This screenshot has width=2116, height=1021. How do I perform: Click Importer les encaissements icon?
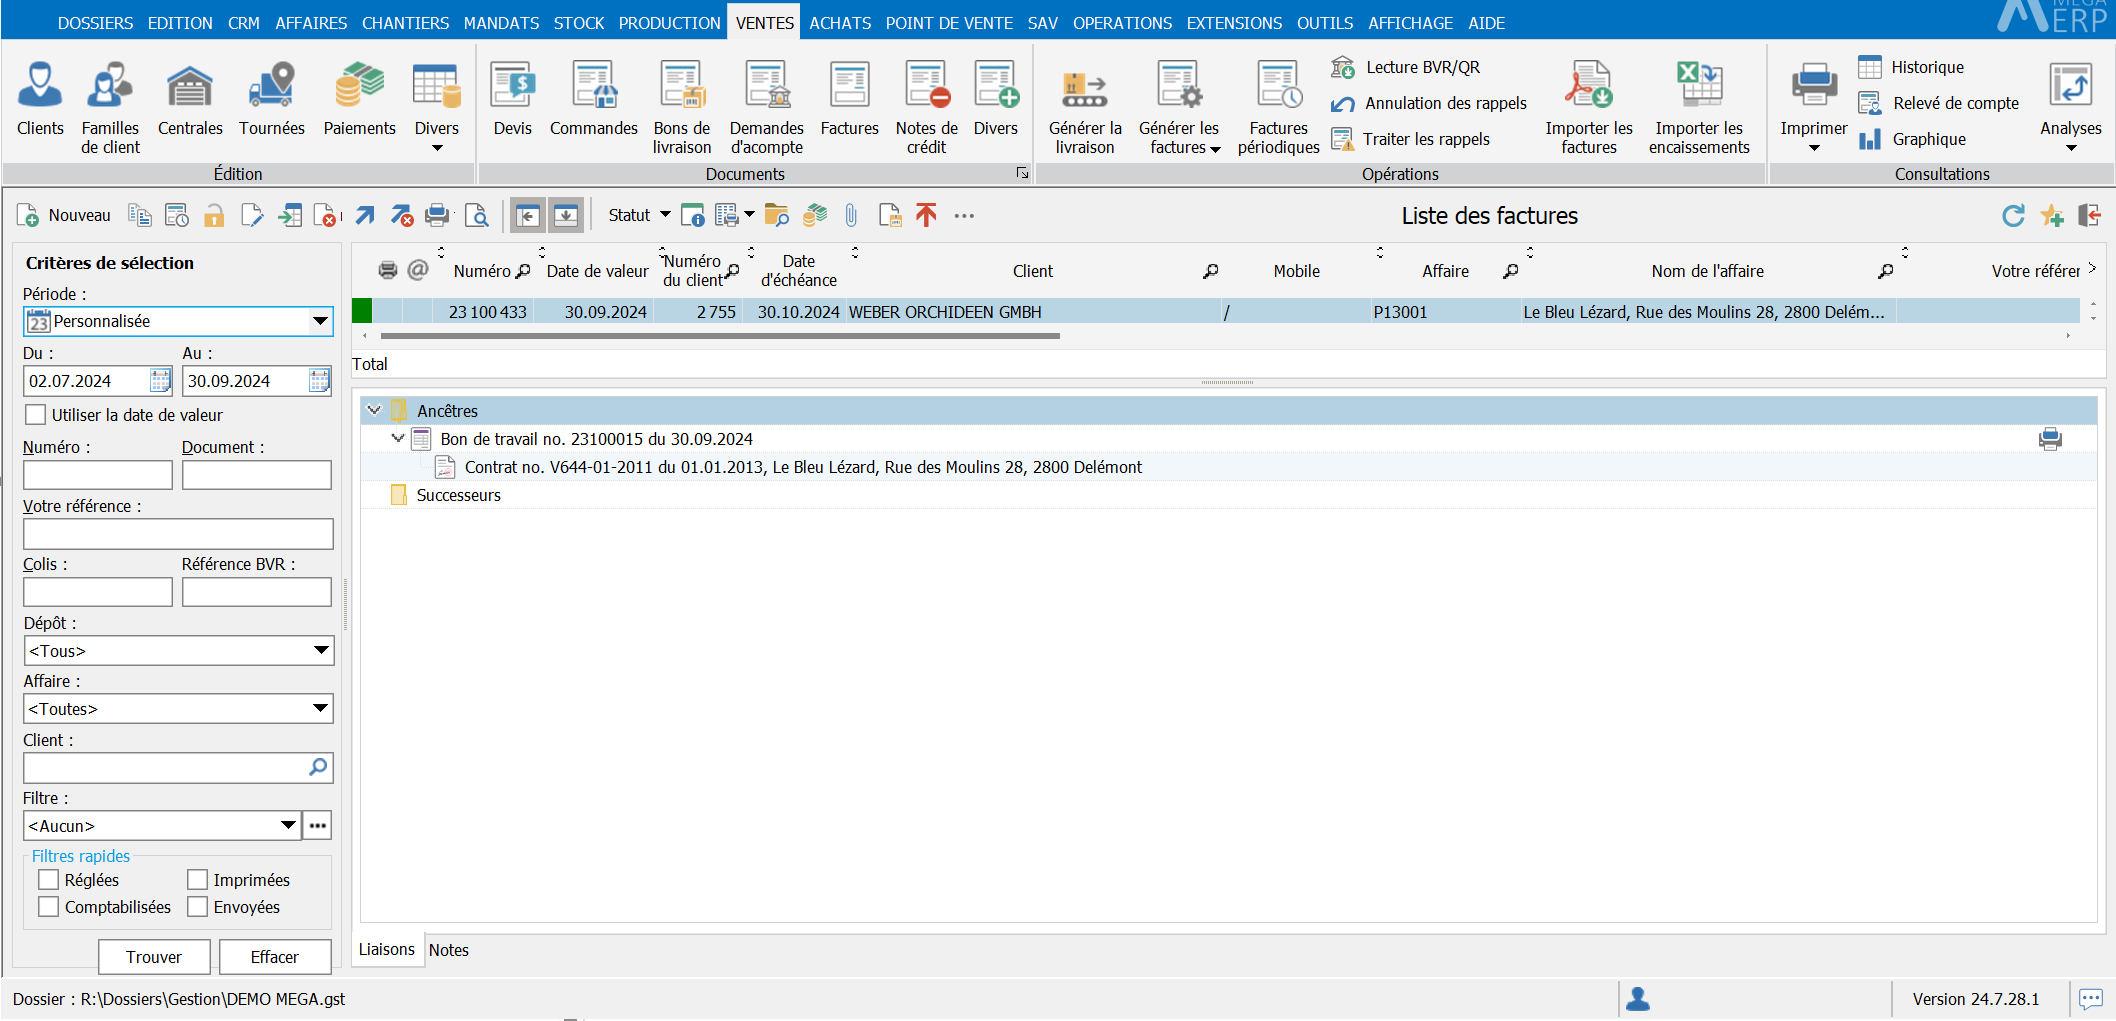point(1698,87)
